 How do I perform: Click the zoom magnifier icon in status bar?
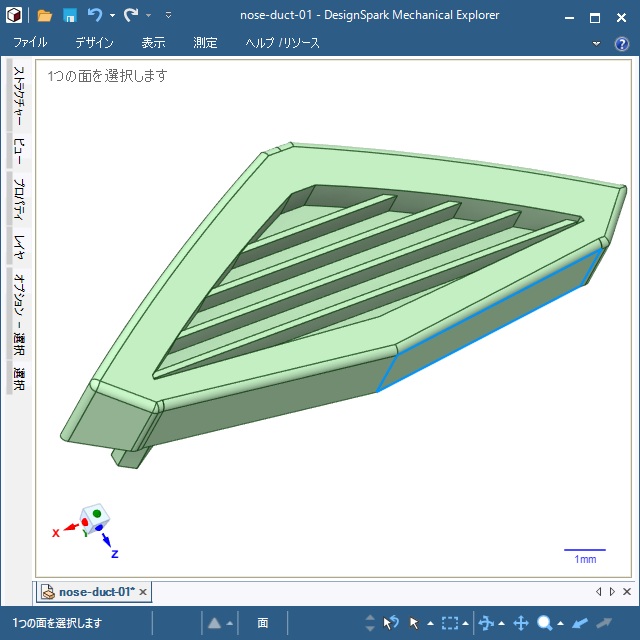point(545,623)
